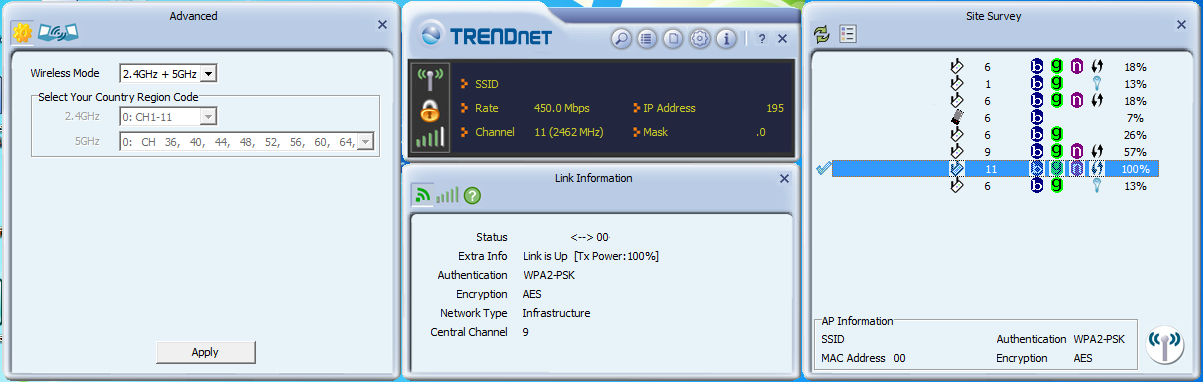Select the network row with 7% signal

[x=995, y=118]
